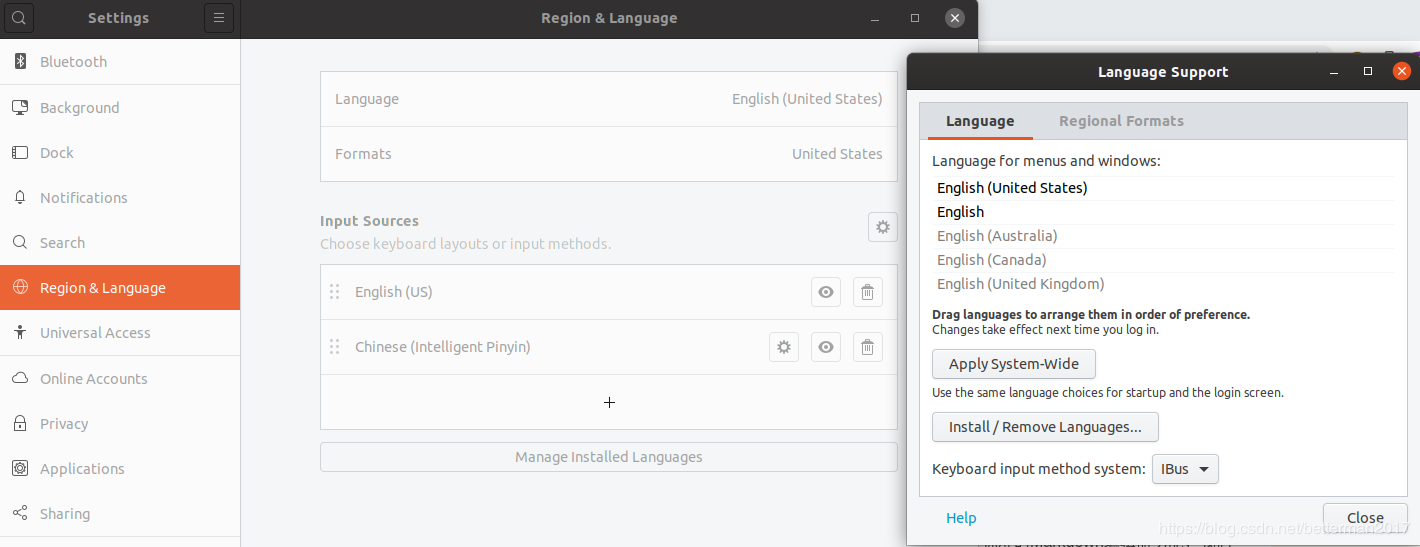Switch to the Regional Formats tab
This screenshot has height=547, width=1420.
click(1121, 121)
